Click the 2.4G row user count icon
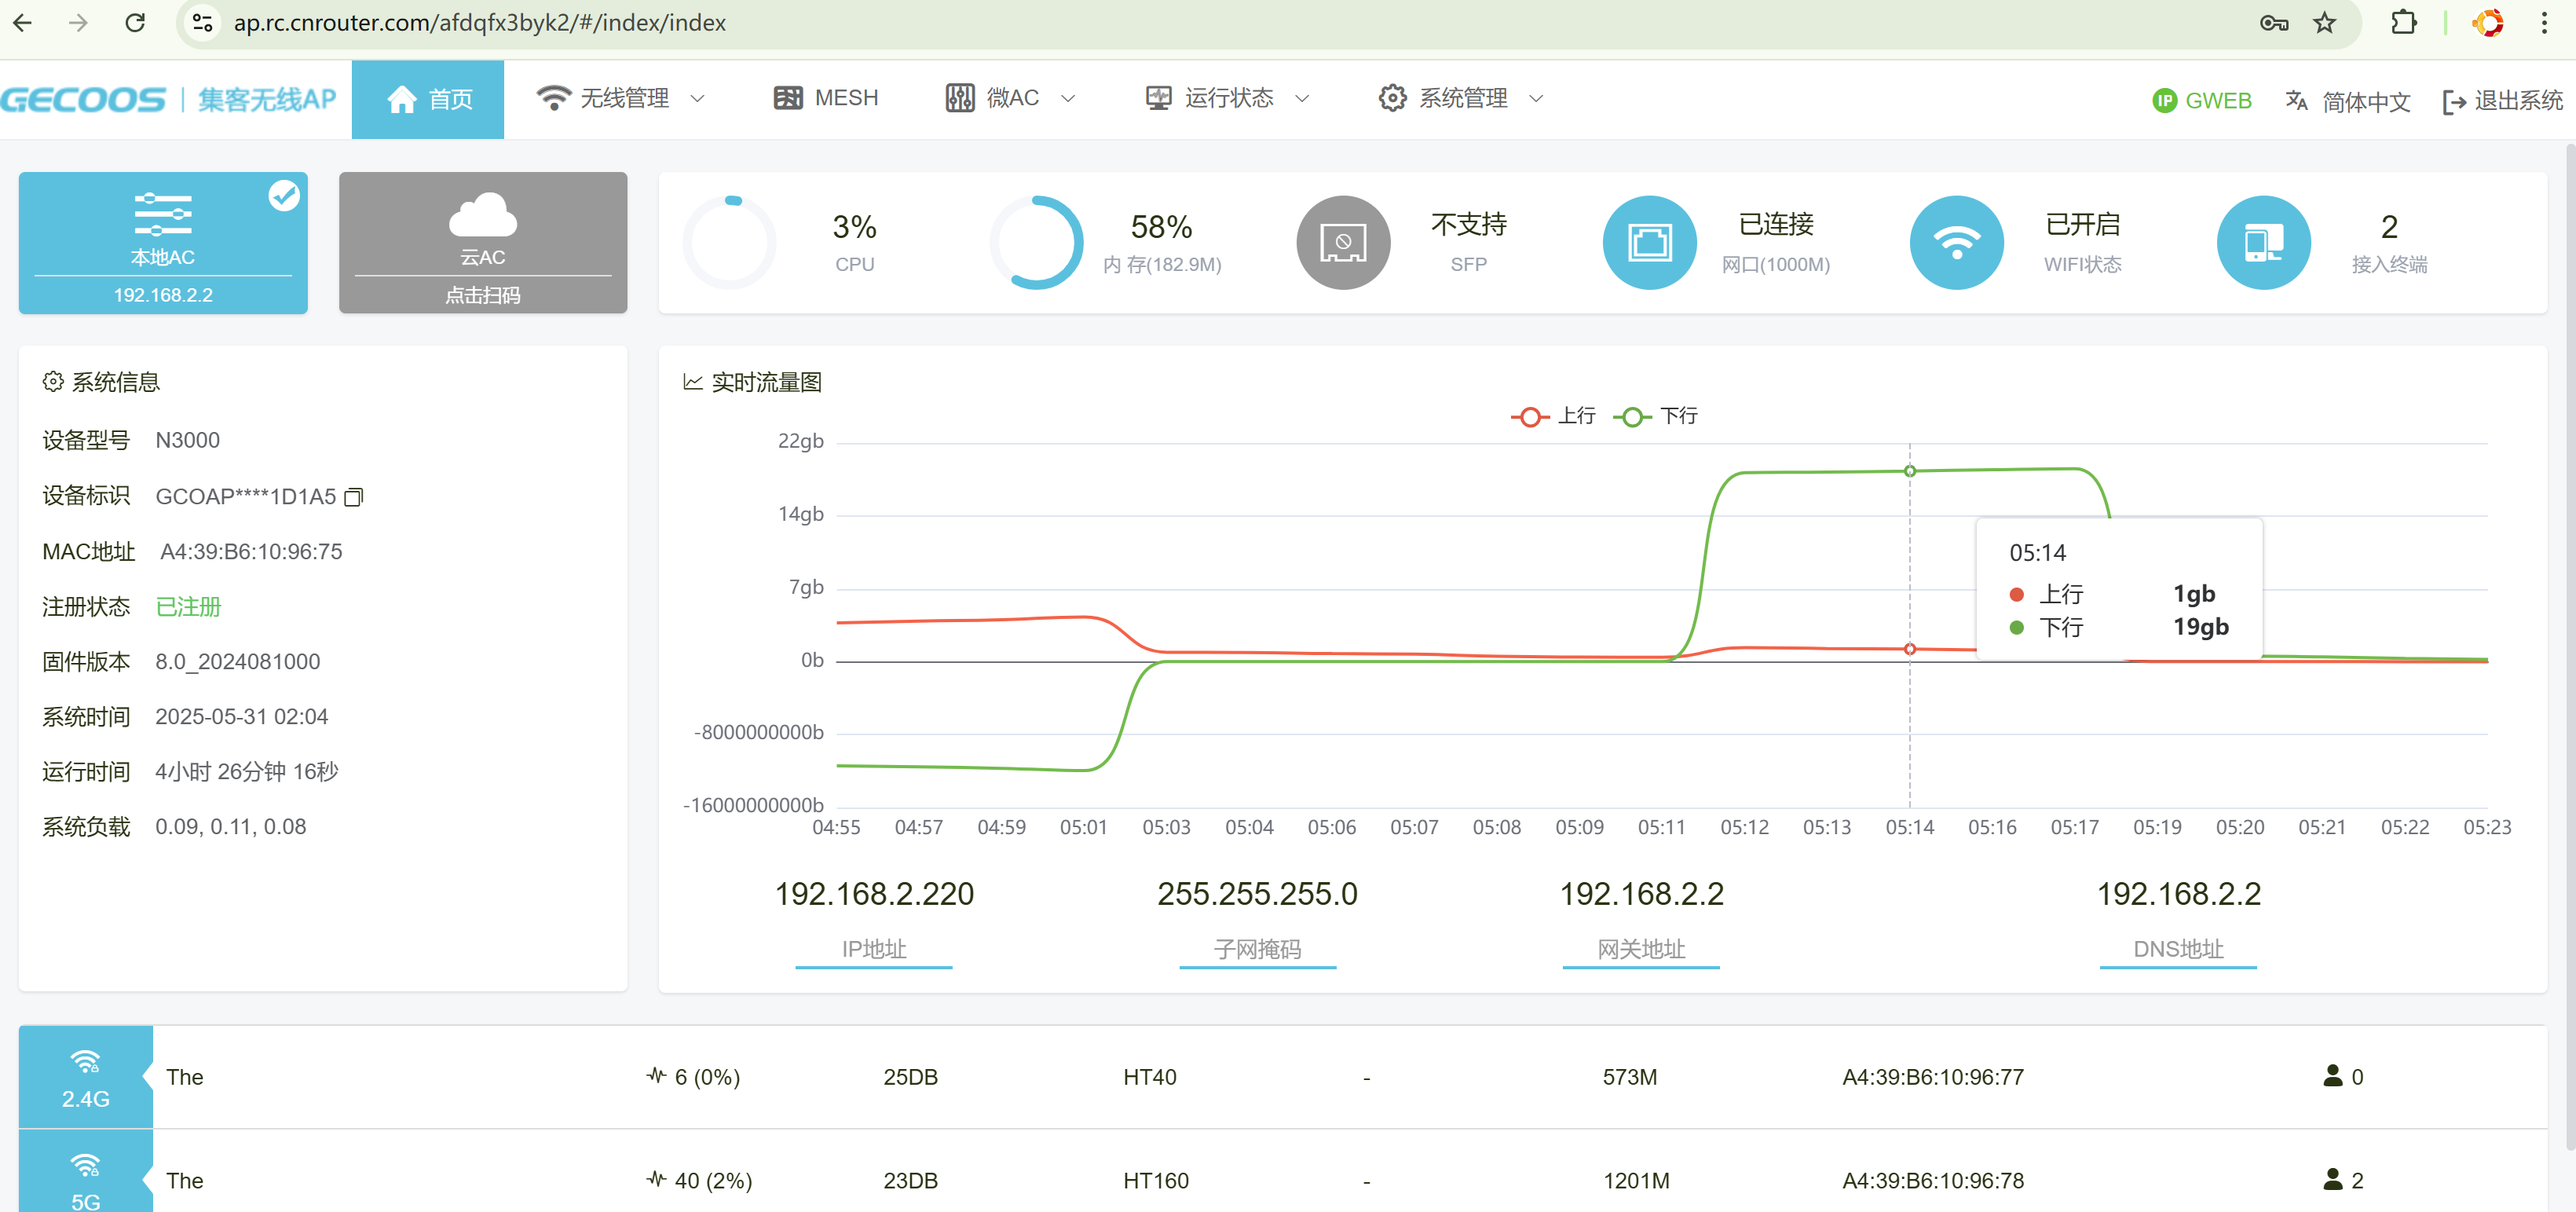 point(2332,1076)
